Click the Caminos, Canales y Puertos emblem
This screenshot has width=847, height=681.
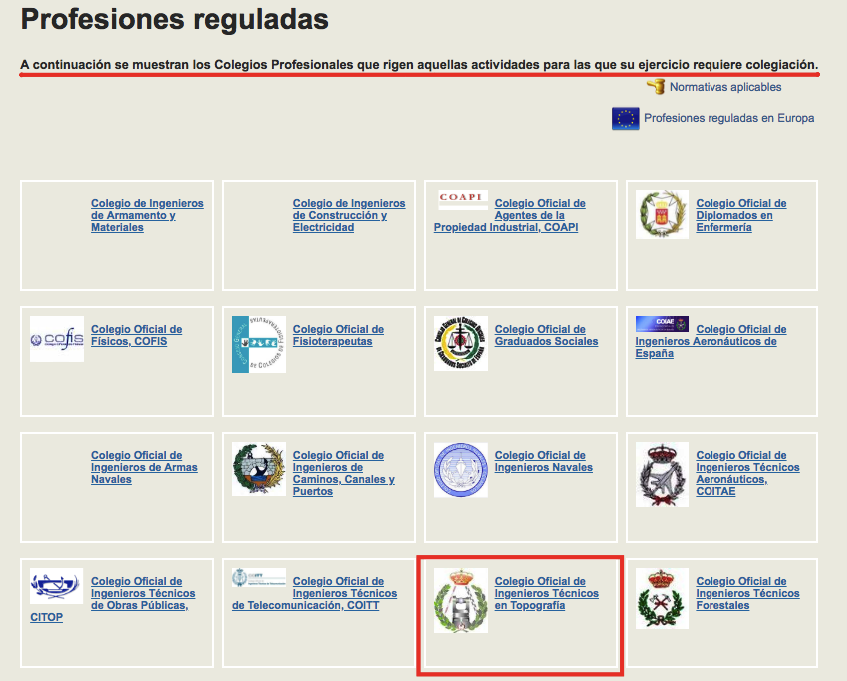pos(259,469)
